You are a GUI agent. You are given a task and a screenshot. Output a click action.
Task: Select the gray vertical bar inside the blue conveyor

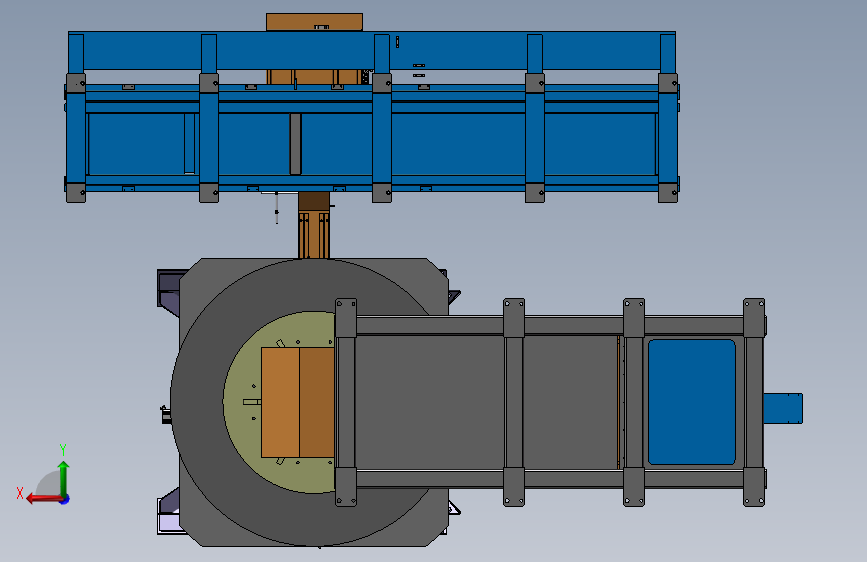(295, 144)
